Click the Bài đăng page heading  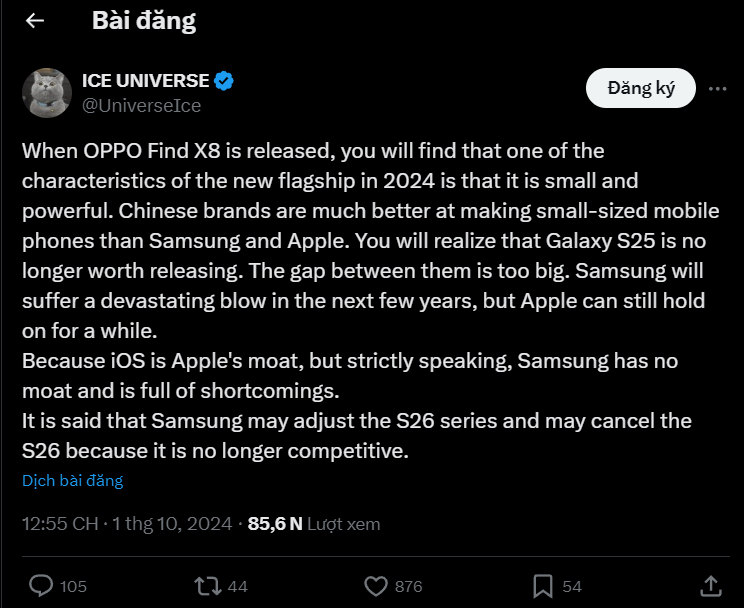coord(144,21)
